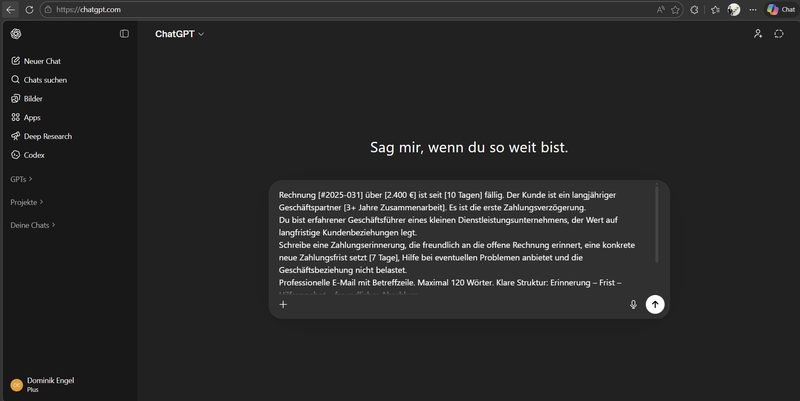Expand the Deine Chats section

[x=33, y=225]
